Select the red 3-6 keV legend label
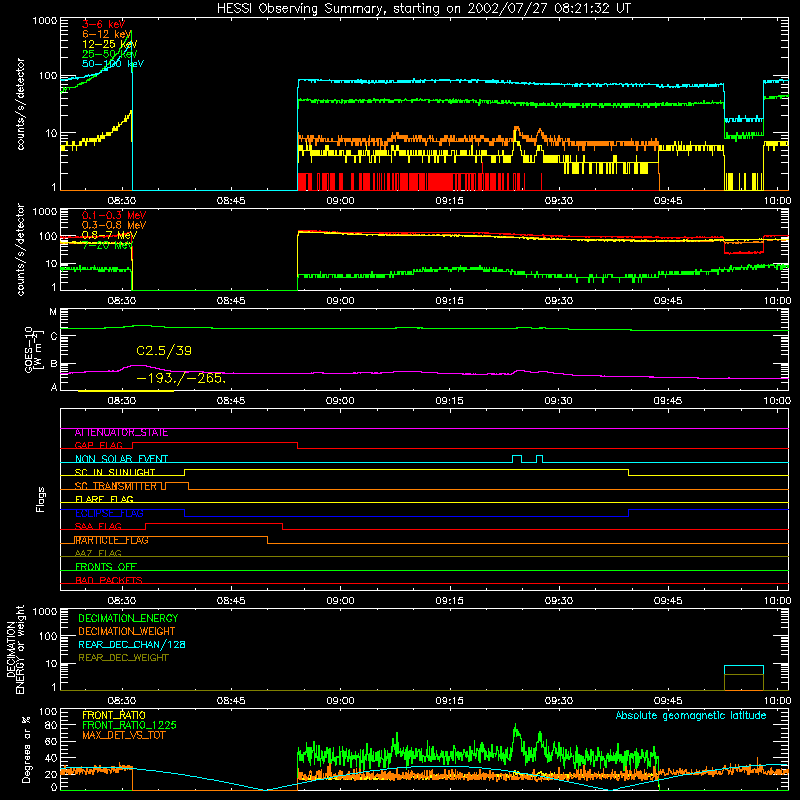The height and width of the screenshot is (800, 800). 103,24
